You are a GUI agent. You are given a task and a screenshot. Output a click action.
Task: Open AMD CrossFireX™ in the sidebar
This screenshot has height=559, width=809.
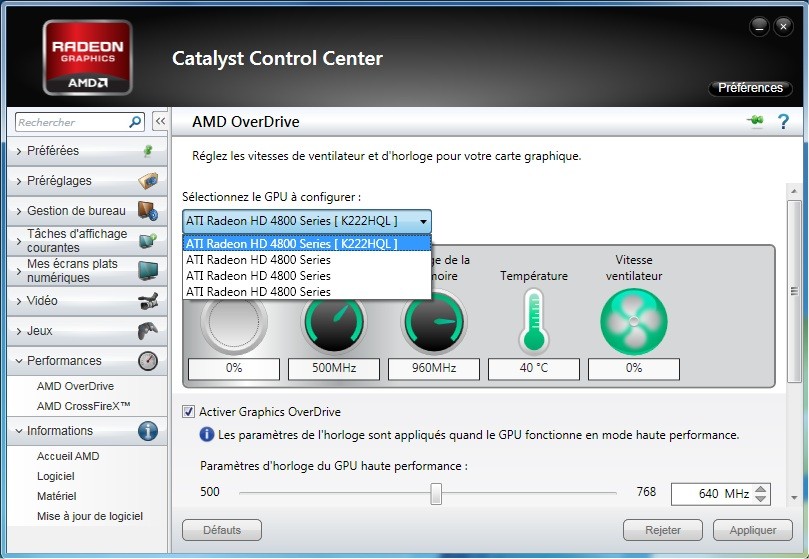pyautogui.click(x=84, y=406)
